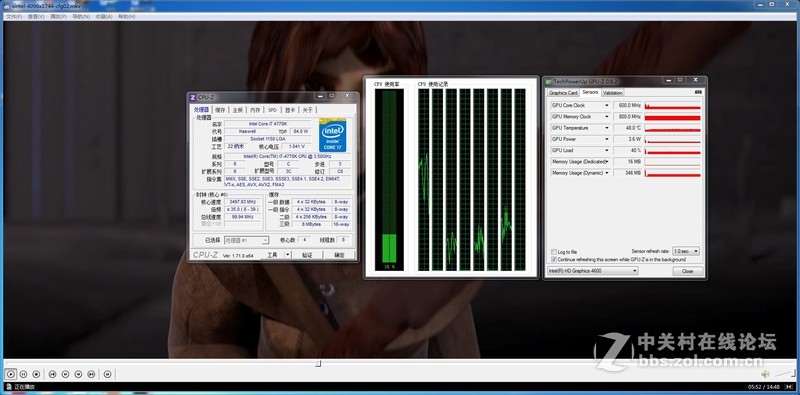800x395 pixels.
Task: Click the CPU-Z title bar logo icon
Action: click(193, 96)
